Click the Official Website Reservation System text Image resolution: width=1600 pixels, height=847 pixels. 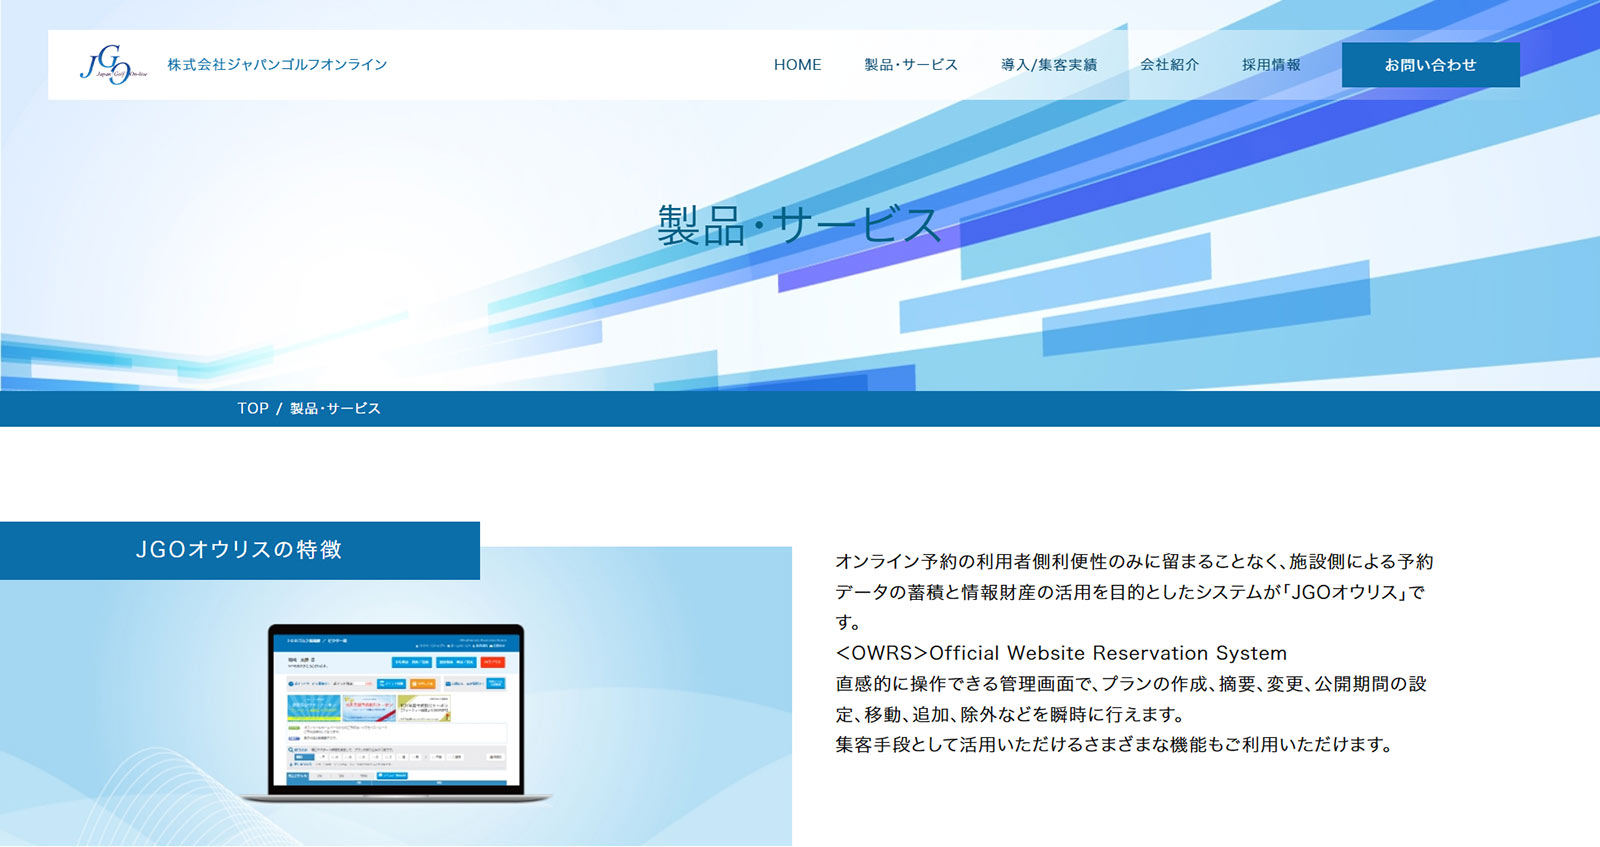click(1061, 653)
